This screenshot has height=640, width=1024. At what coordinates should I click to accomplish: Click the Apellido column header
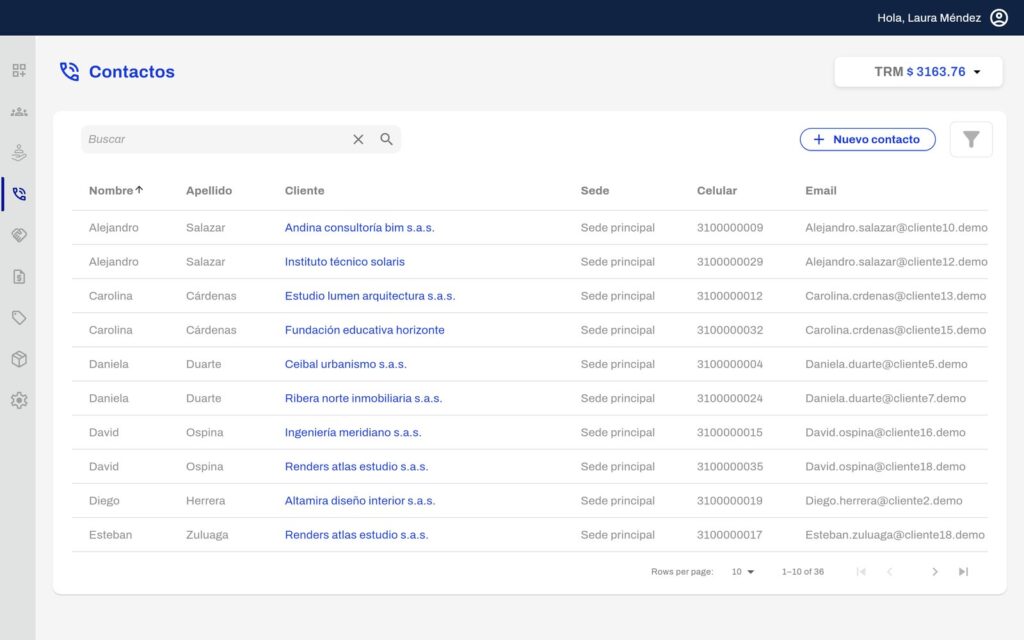click(x=209, y=190)
